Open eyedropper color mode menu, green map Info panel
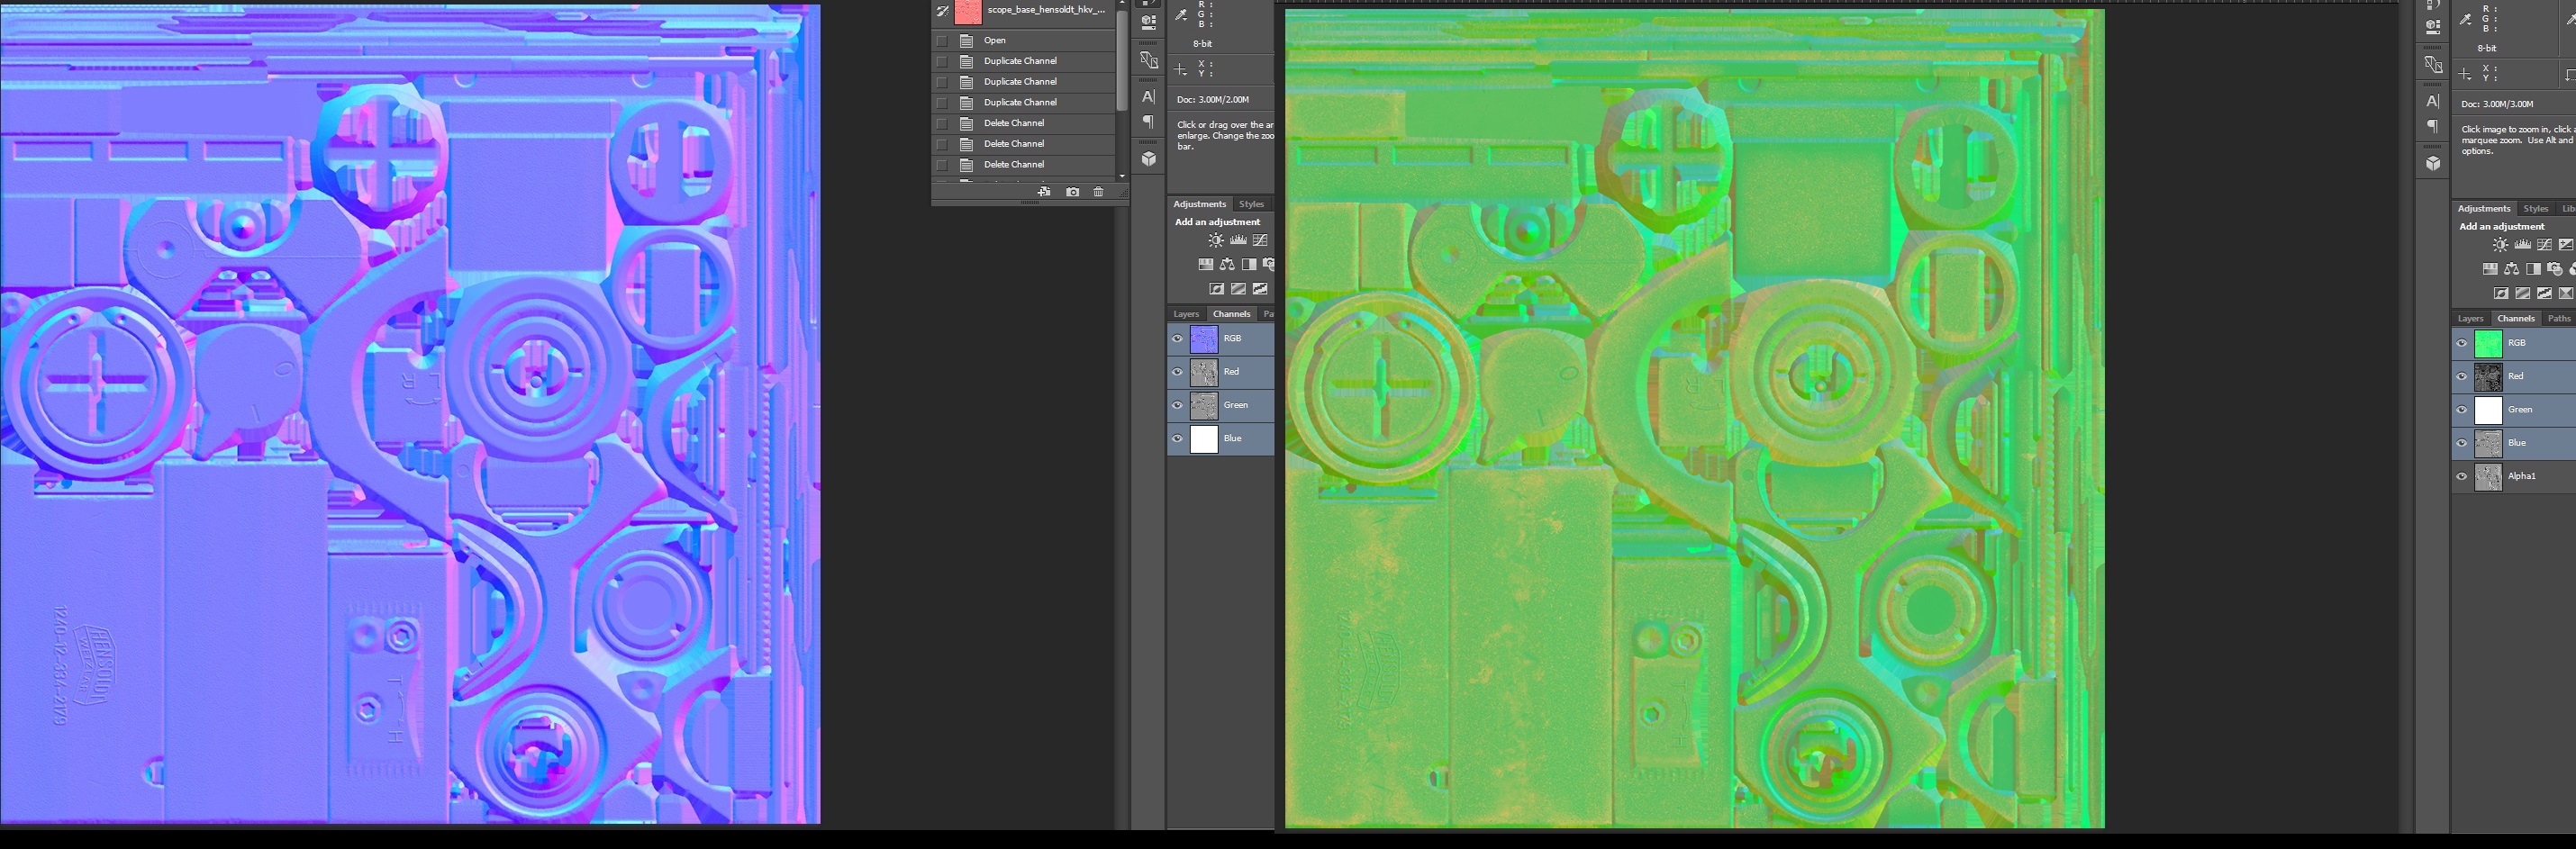 pos(2466,18)
